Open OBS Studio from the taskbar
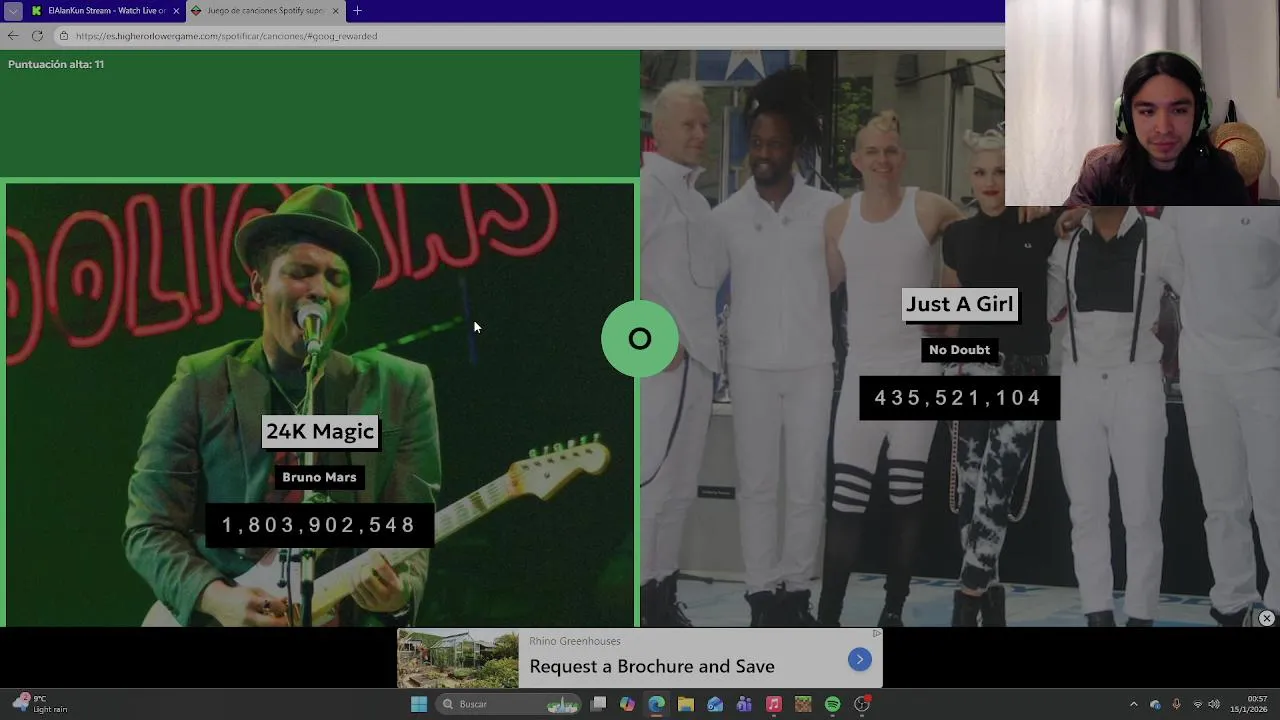1280x720 pixels. (x=862, y=704)
